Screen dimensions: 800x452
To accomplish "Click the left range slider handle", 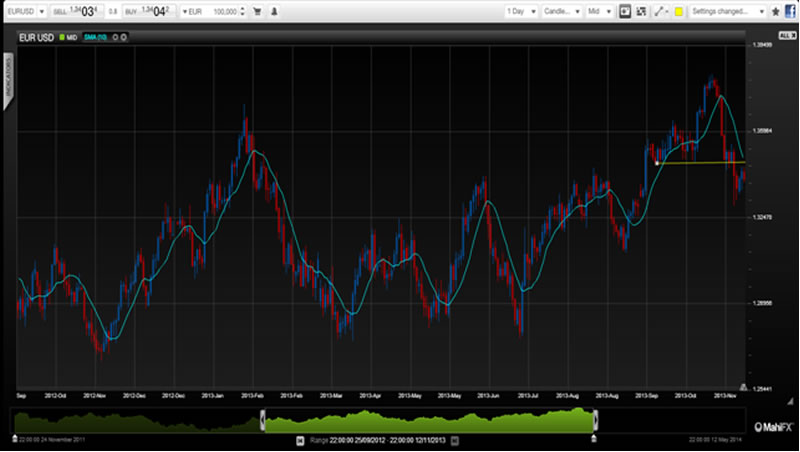I will [x=262, y=420].
